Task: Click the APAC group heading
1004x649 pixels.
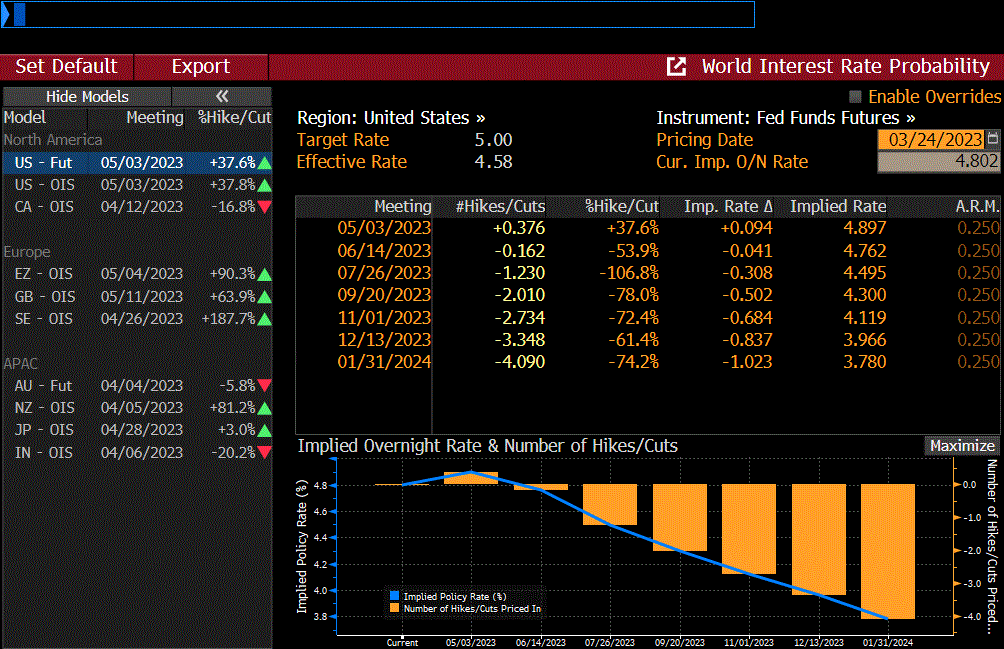Action: click(x=20, y=364)
